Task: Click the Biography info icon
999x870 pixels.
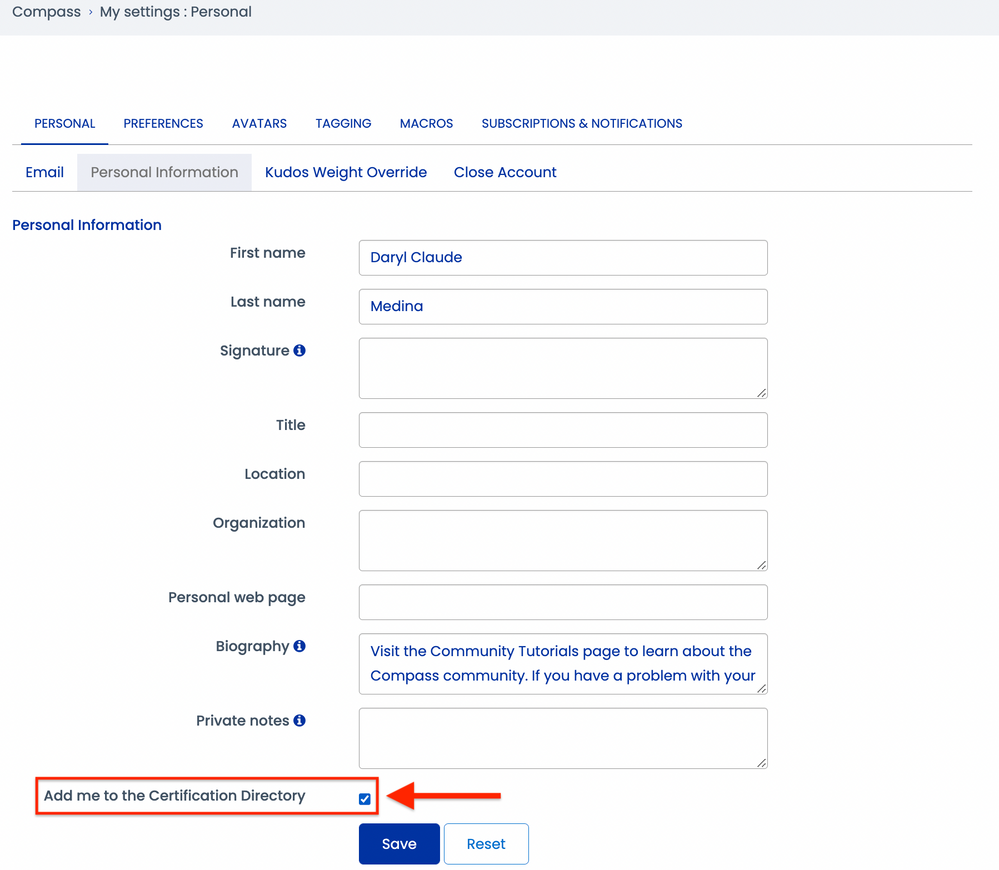Action: click(x=299, y=647)
